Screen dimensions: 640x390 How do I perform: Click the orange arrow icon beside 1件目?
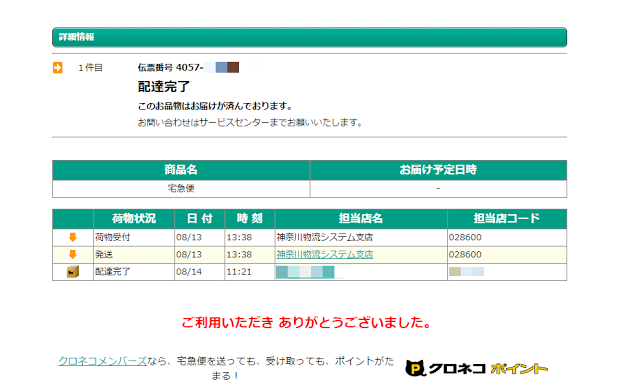tap(58, 68)
